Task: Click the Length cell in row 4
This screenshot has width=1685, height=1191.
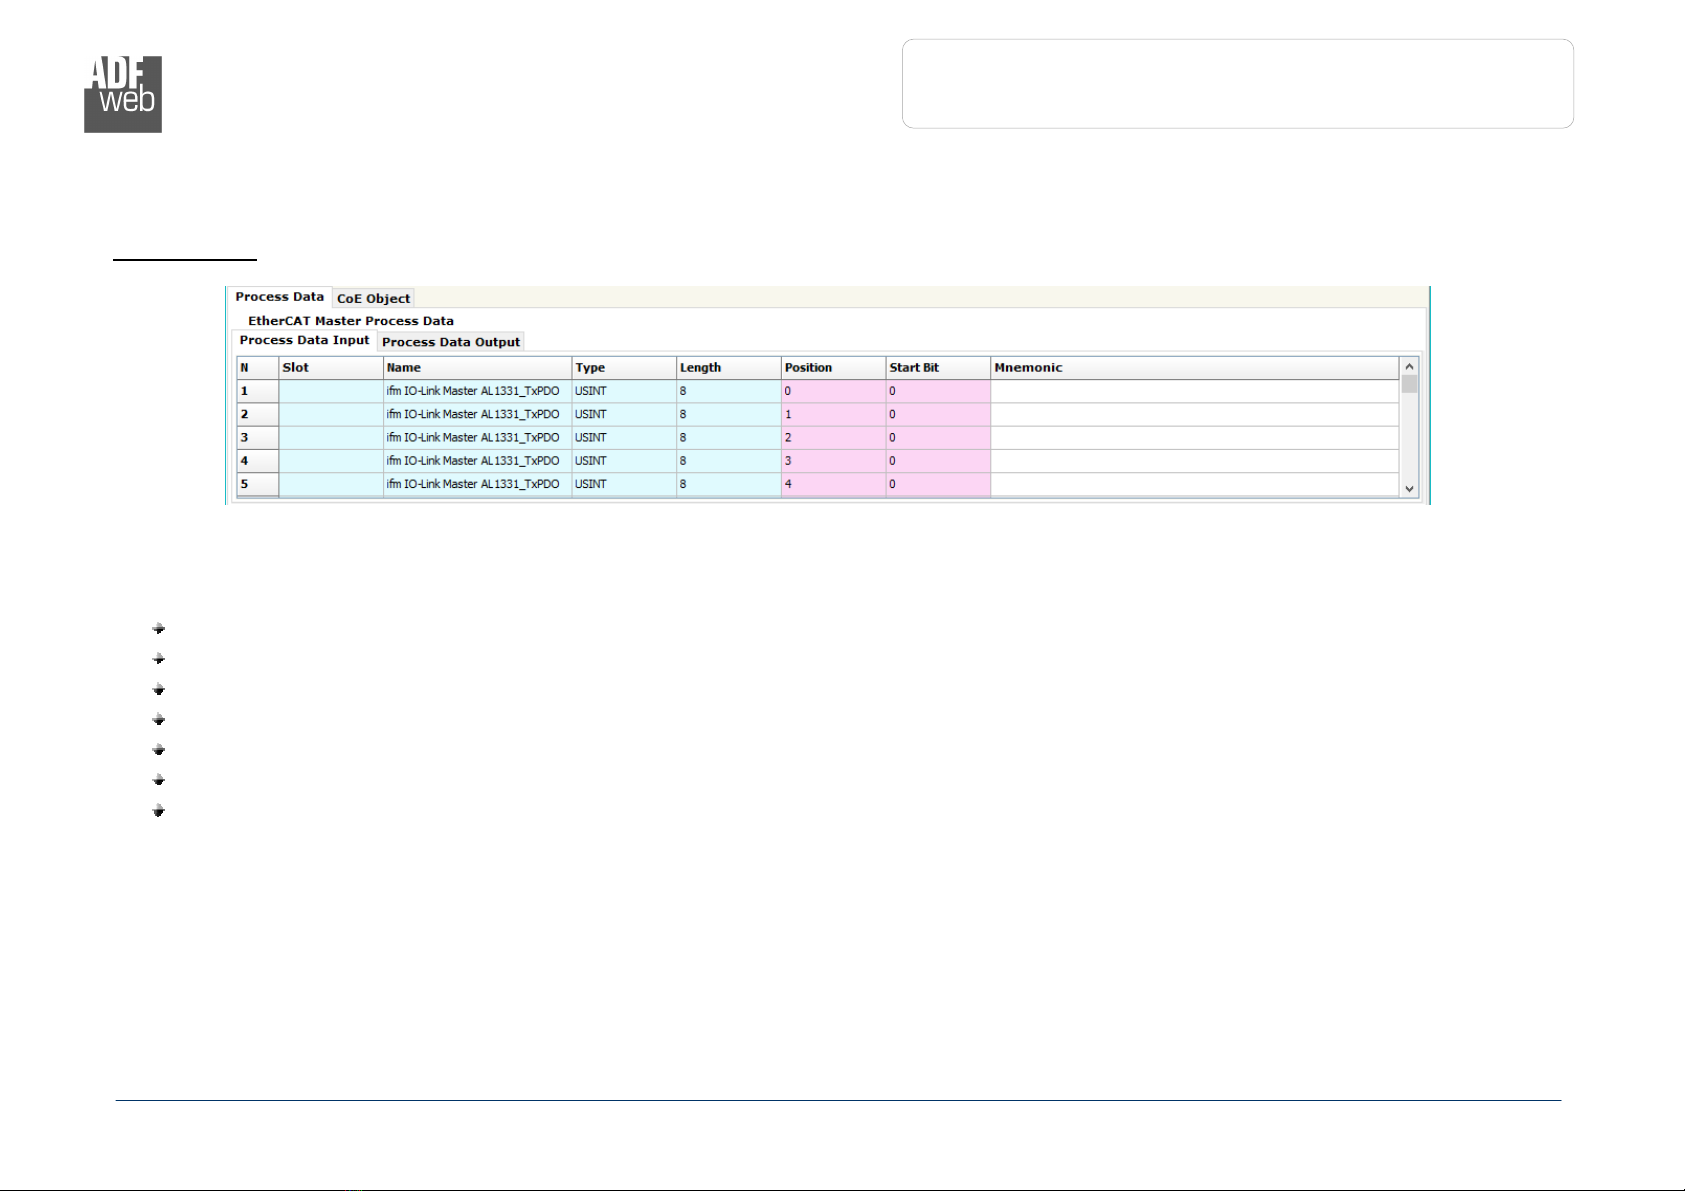Action: click(728, 461)
